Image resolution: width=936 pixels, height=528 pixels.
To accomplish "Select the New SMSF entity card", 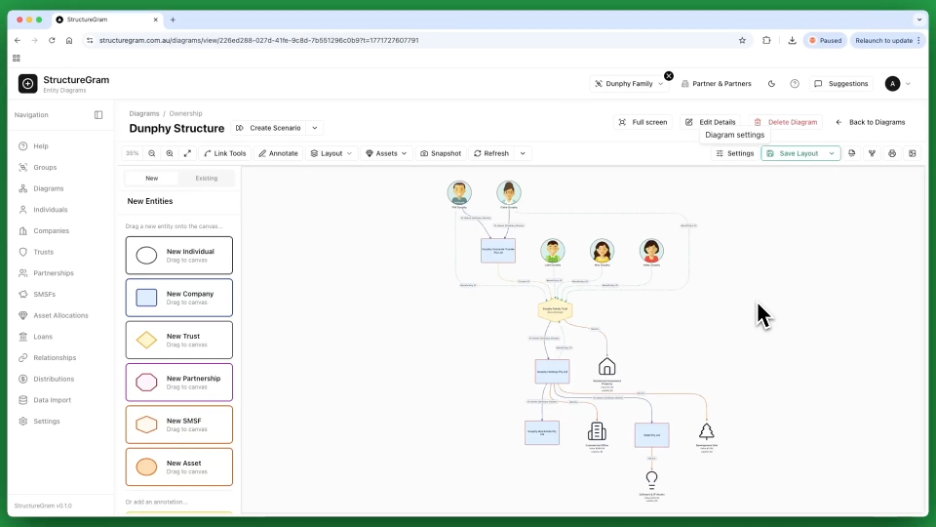I will click(x=179, y=425).
